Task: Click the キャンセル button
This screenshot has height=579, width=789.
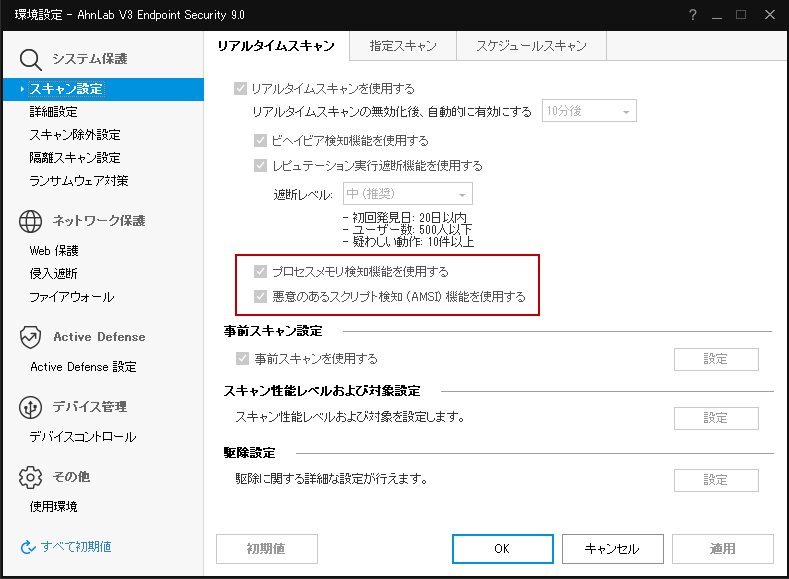Action: [x=611, y=549]
